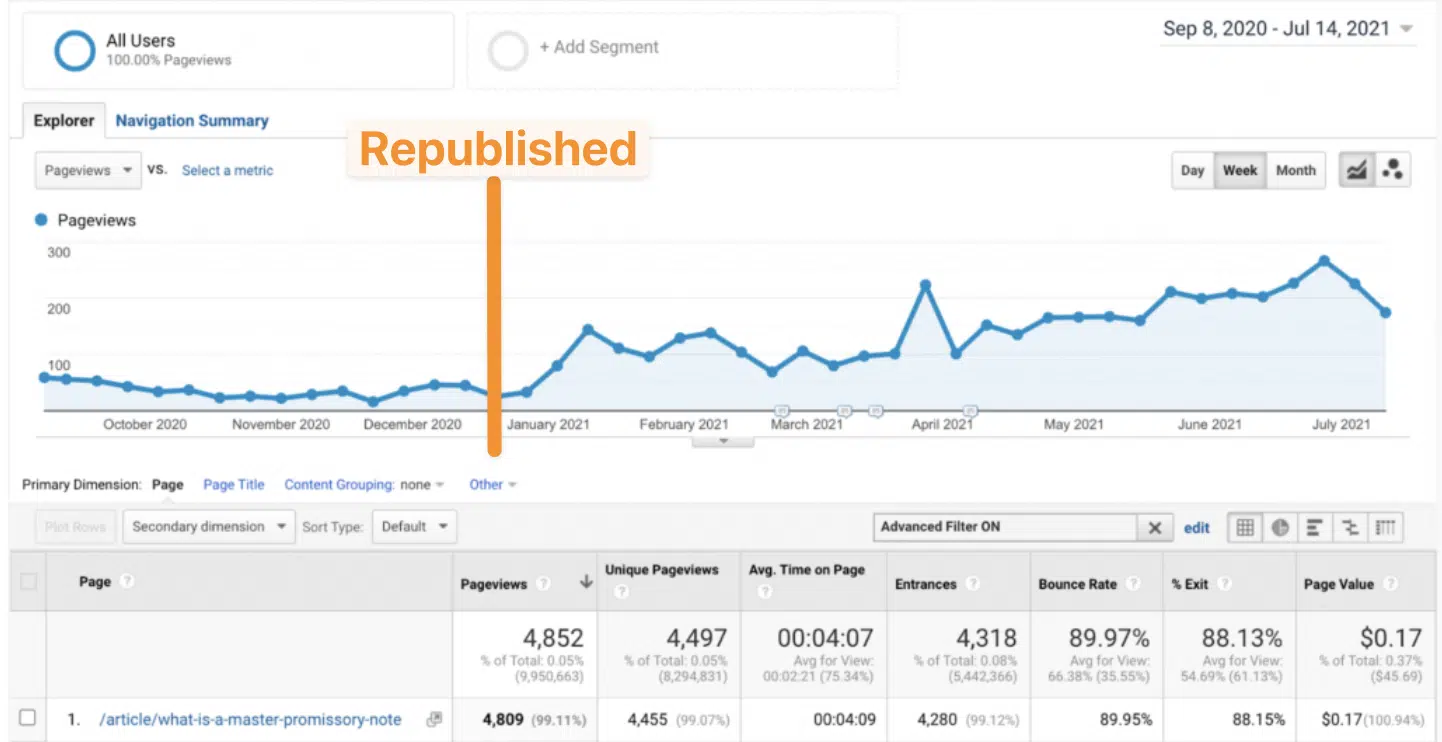Sort by Bounce Rate column header
The height and width of the screenshot is (742, 1442).
coord(1077,584)
